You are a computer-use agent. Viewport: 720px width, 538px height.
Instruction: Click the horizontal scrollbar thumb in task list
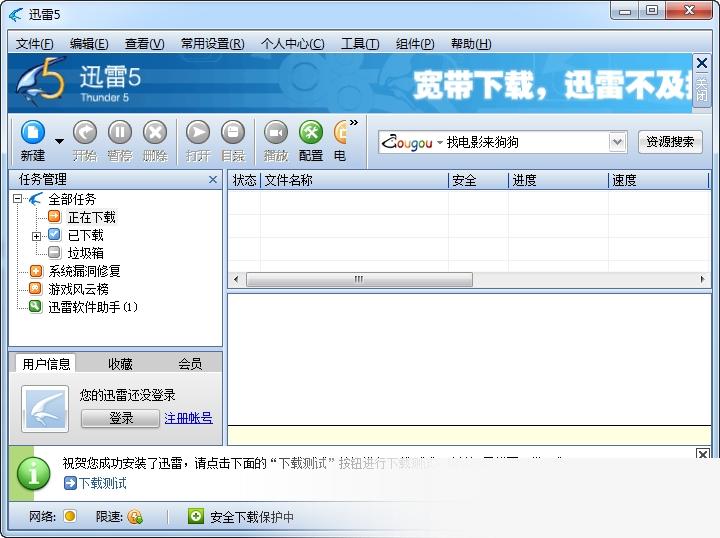coord(359,279)
